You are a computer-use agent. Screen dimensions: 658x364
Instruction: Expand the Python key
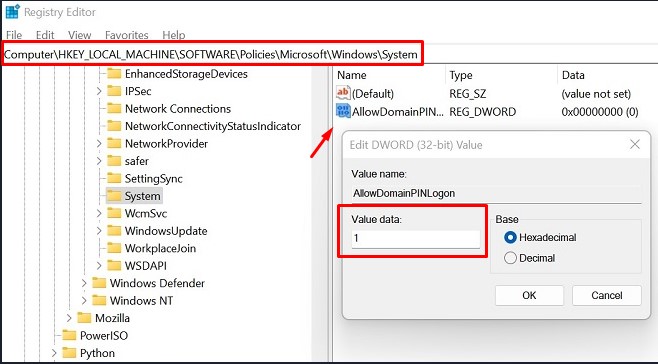54,353
